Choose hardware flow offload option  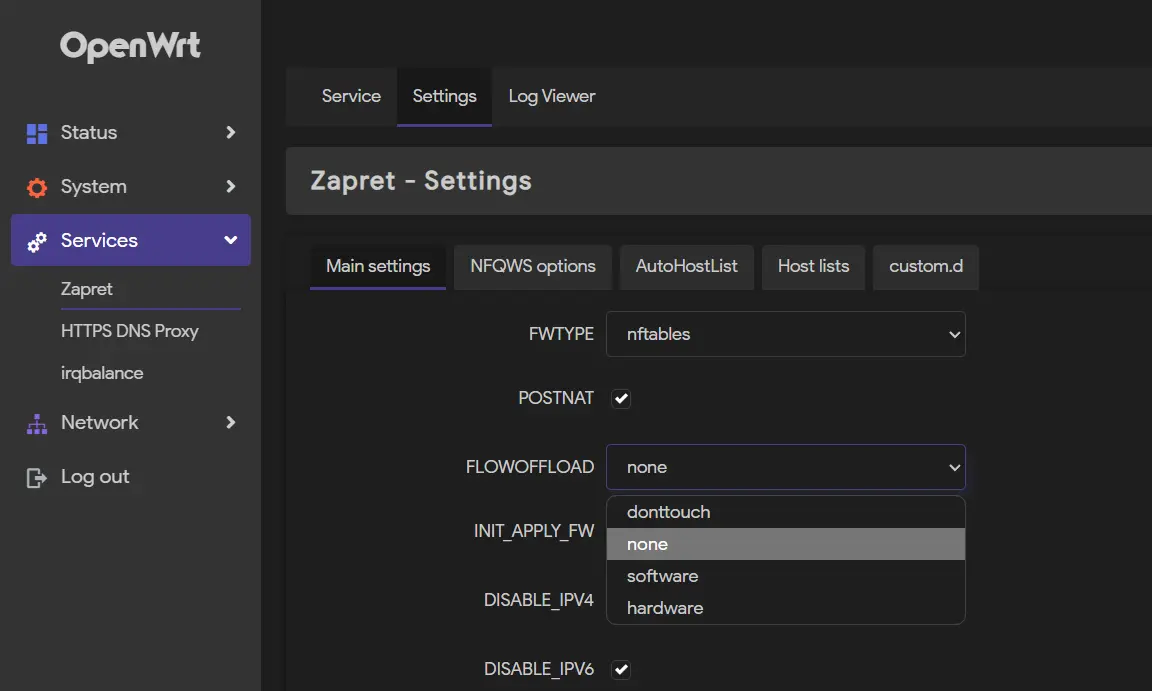[785, 608]
